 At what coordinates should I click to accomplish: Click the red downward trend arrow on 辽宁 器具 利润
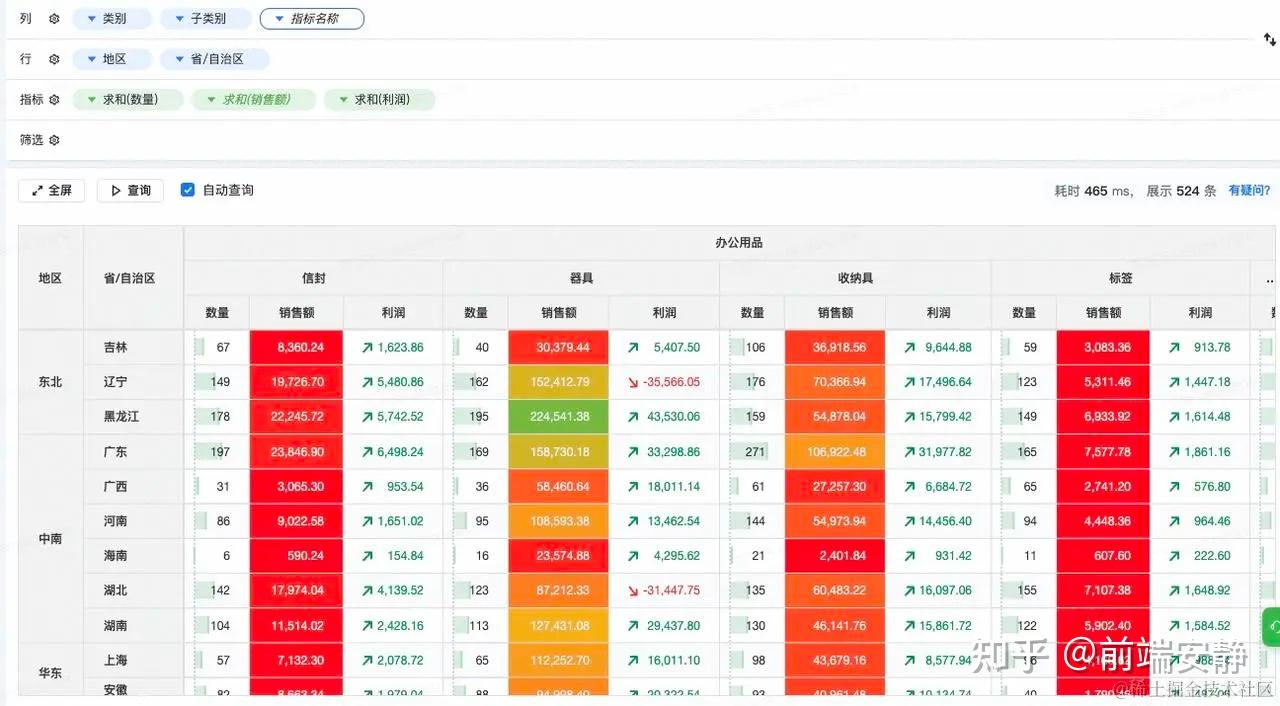[634, 381]
